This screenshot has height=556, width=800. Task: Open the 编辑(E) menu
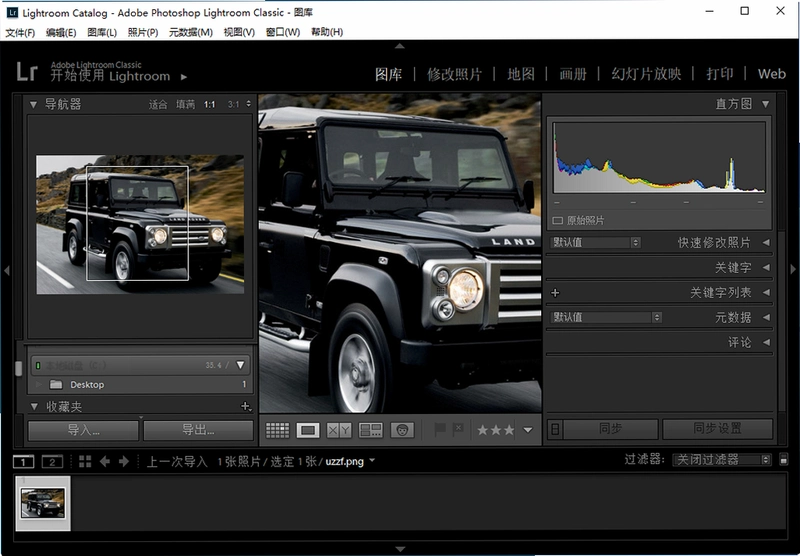tap(61, 32)
